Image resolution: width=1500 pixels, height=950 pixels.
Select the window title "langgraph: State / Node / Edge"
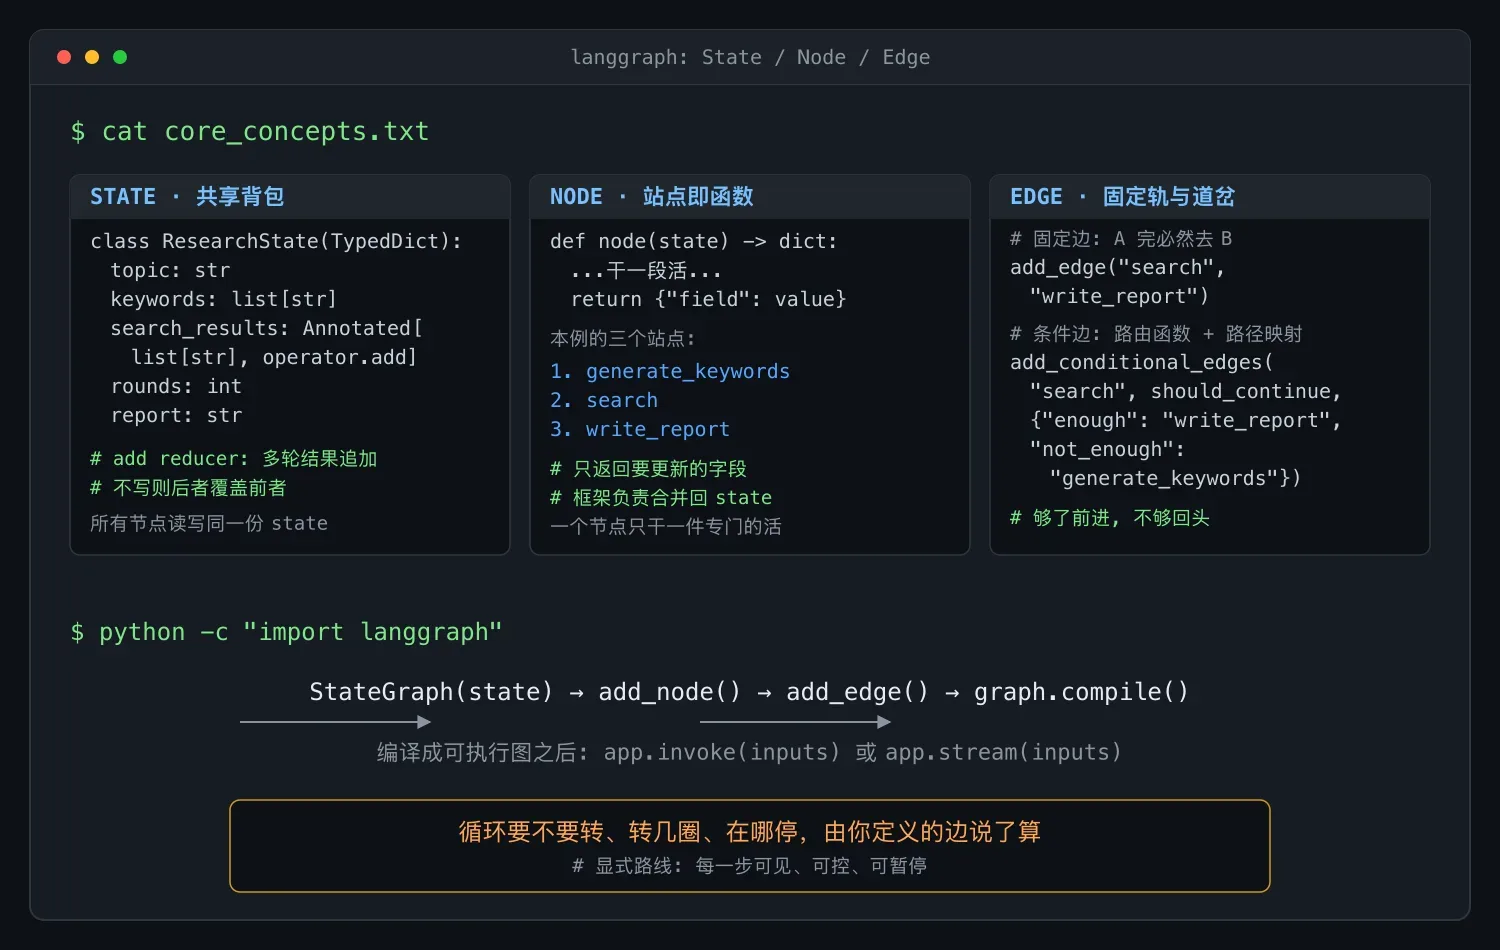point(750,57)
